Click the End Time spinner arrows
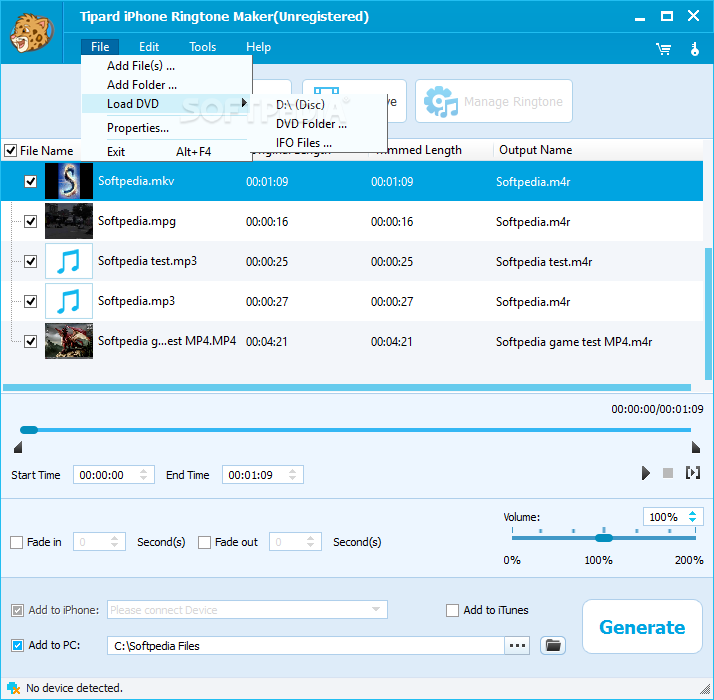Image resolution: width=714 pixels, height=700 pixels. pos(292,475)
